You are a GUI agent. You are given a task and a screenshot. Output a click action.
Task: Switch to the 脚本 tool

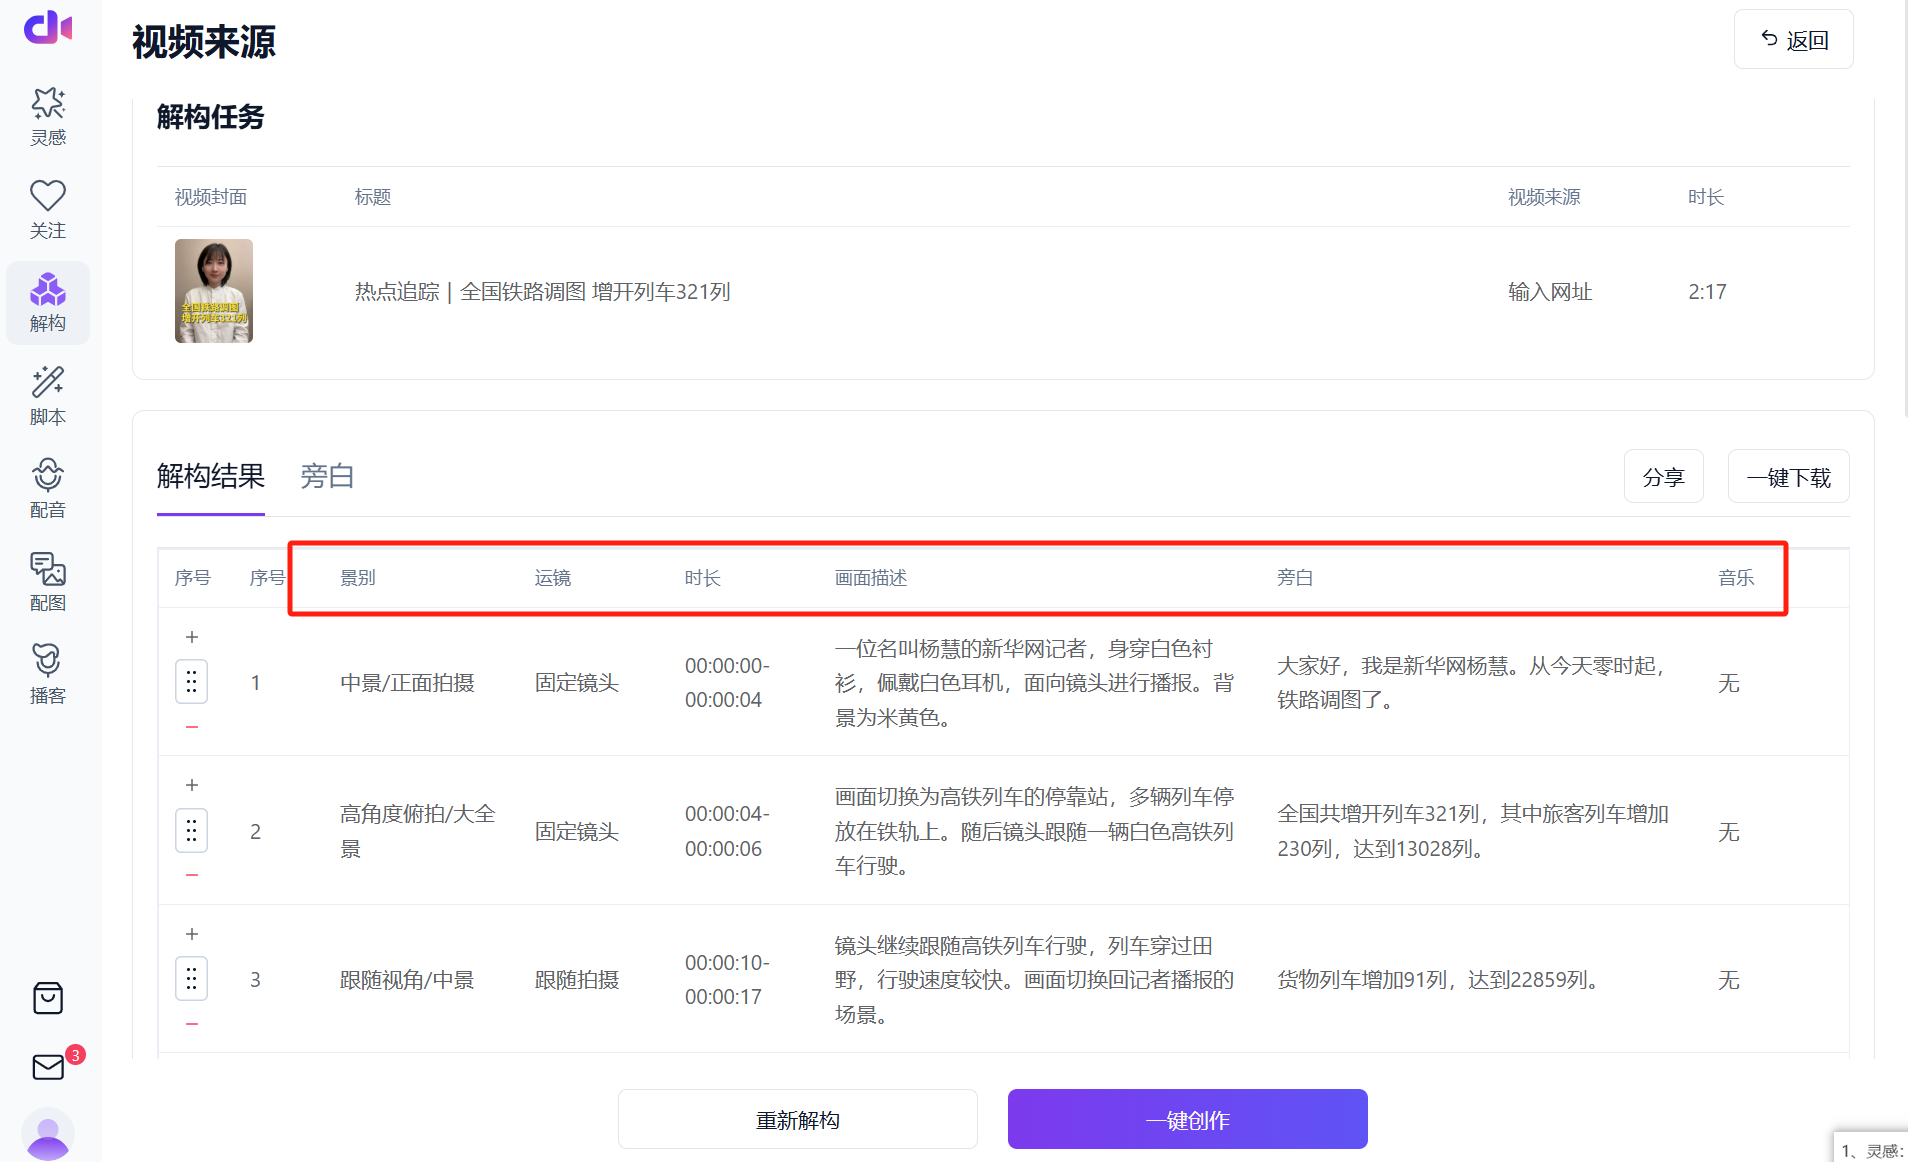click(47, 395)
